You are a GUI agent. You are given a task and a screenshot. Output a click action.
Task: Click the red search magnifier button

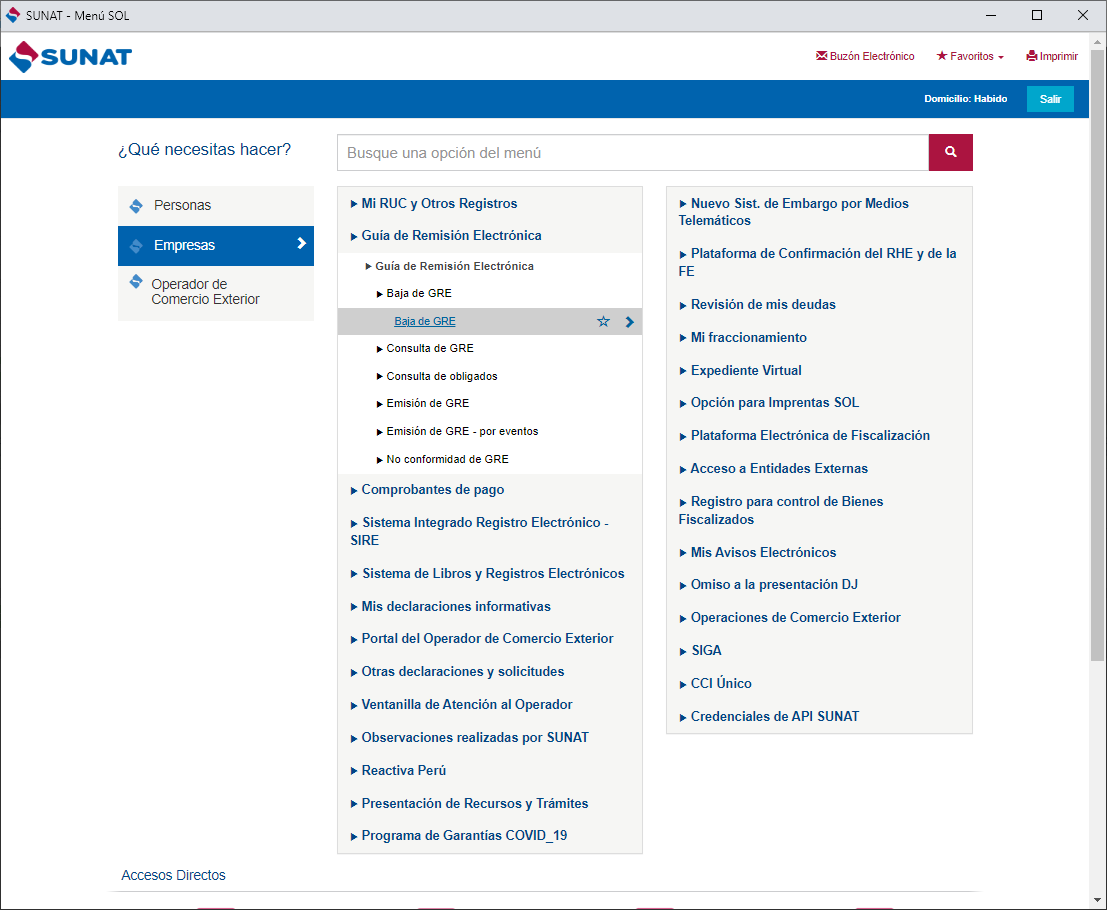[x=950, y=152]
